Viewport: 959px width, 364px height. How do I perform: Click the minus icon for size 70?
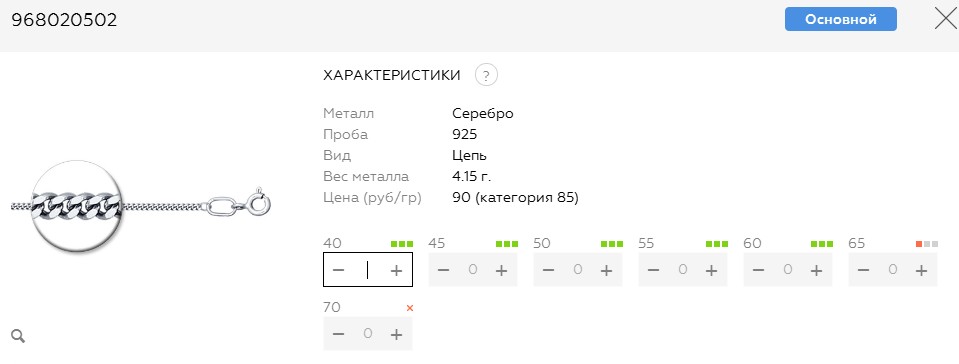(339, 334)
